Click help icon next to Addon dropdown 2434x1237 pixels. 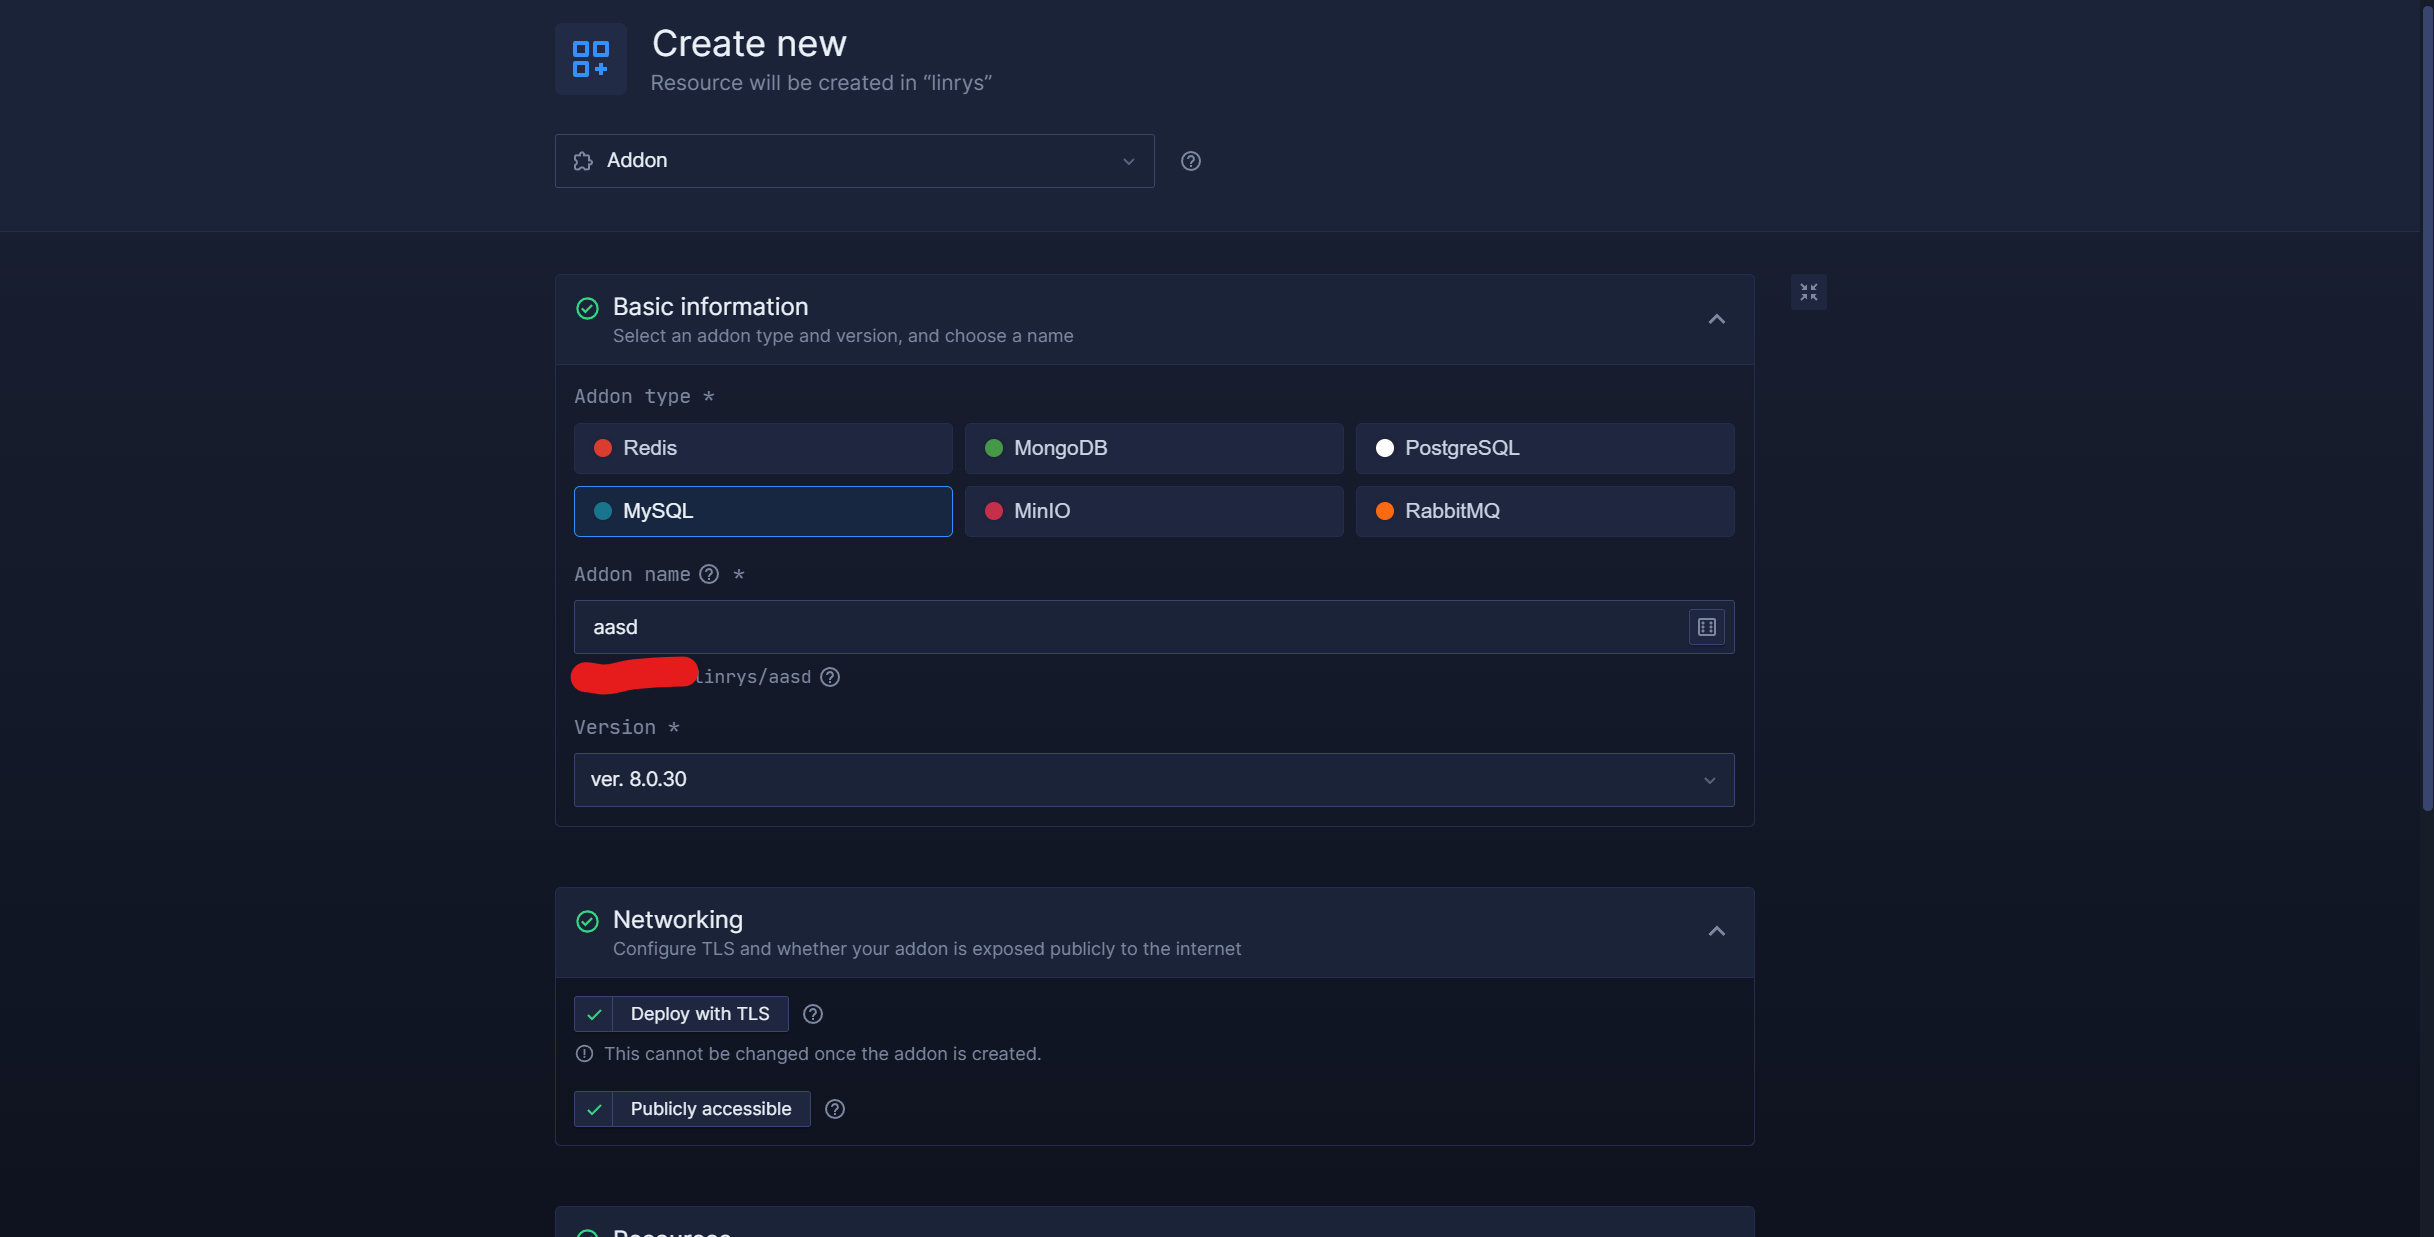click(1190, 161)
